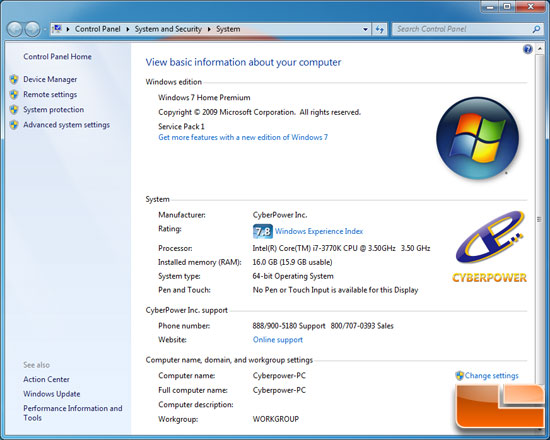Click the 16.0 GB installed memory value

292,262
